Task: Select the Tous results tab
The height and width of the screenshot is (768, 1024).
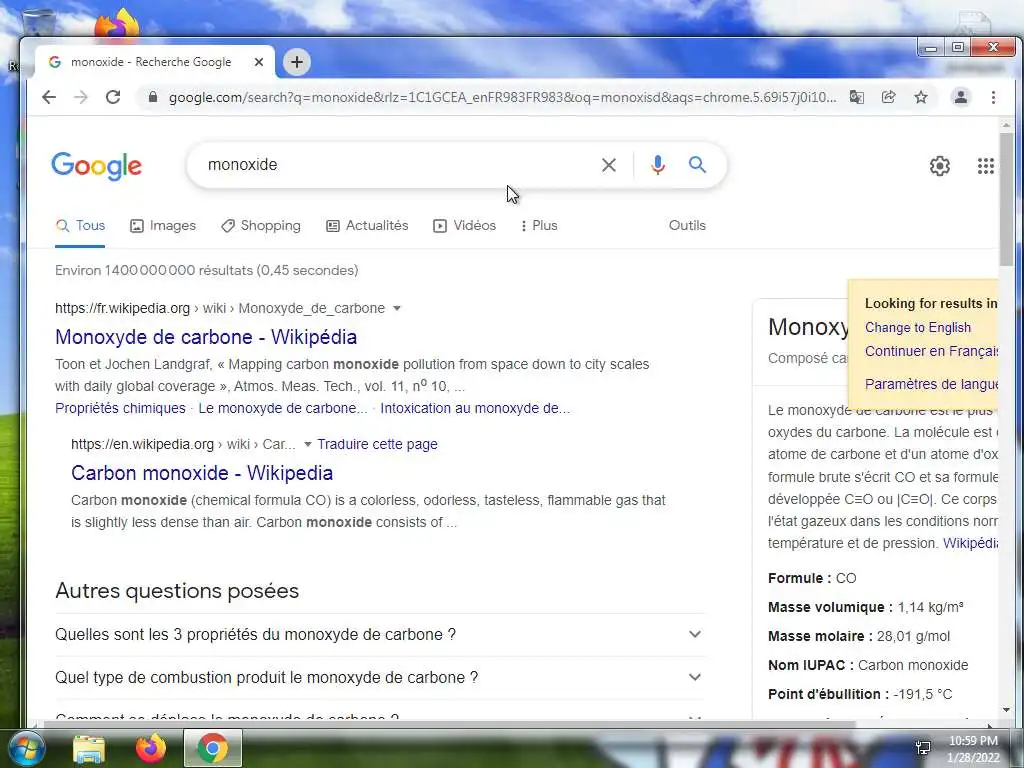Action: pos(80,225)
